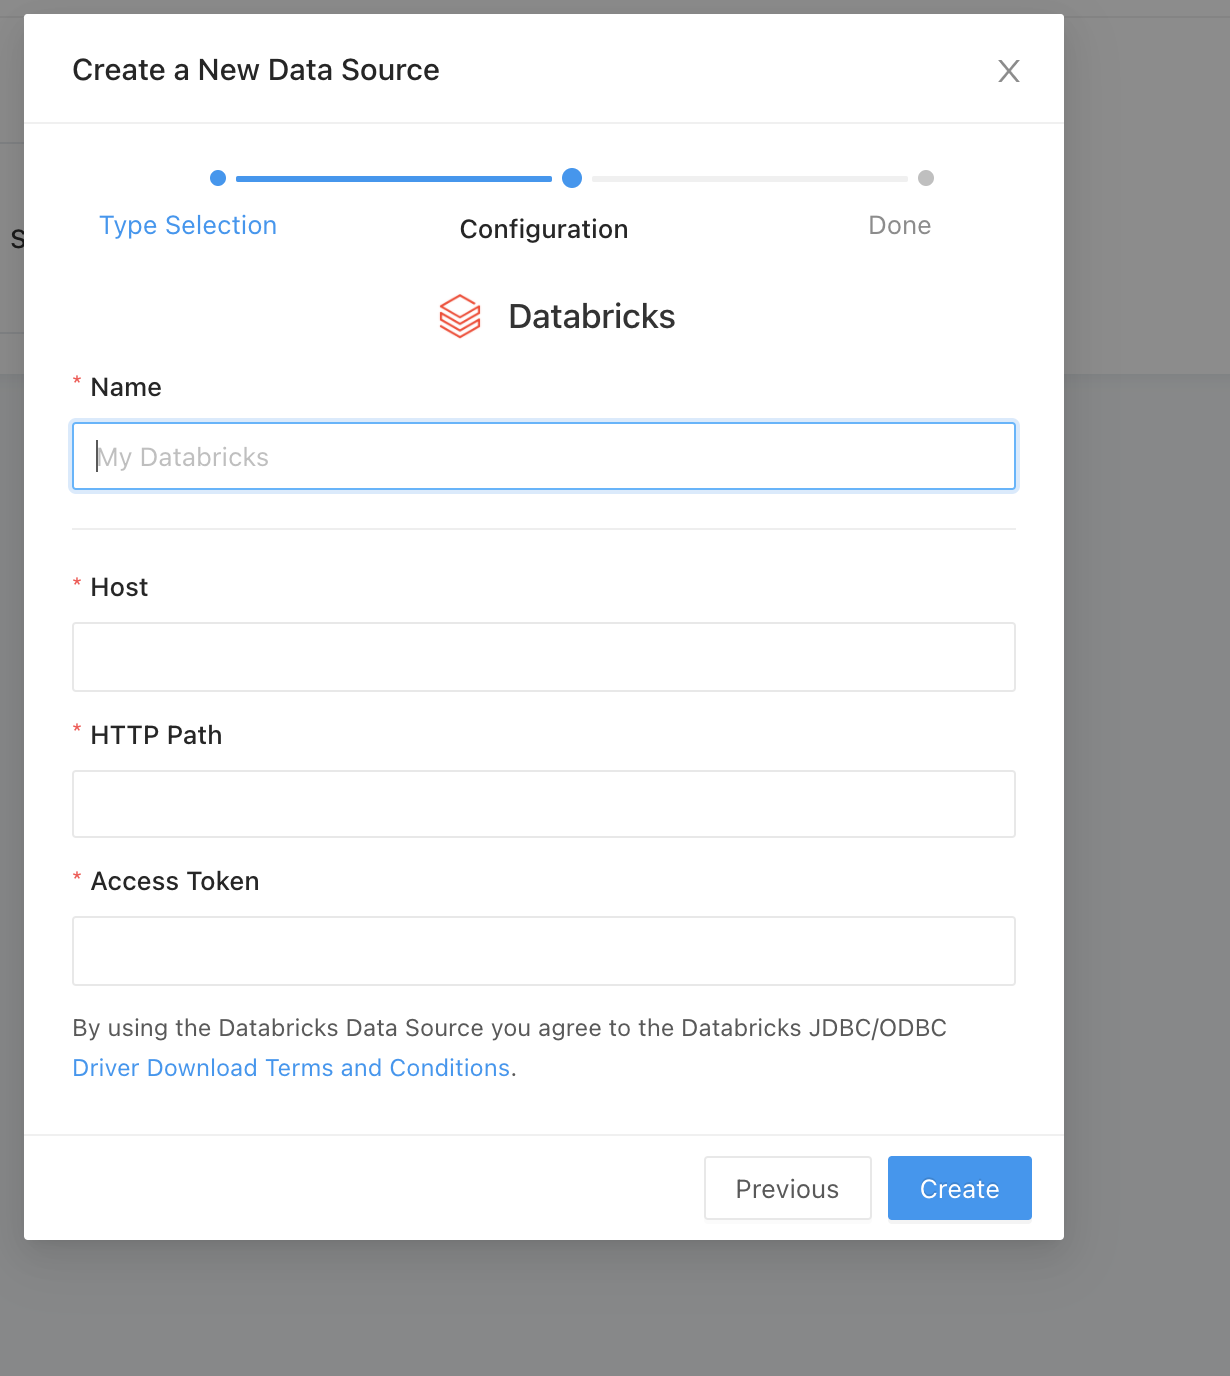Viewport: 1230px width, 1376px height.
Task: Click the grey Done step dot
Action: pyautogui.click(x=926, y=178)
